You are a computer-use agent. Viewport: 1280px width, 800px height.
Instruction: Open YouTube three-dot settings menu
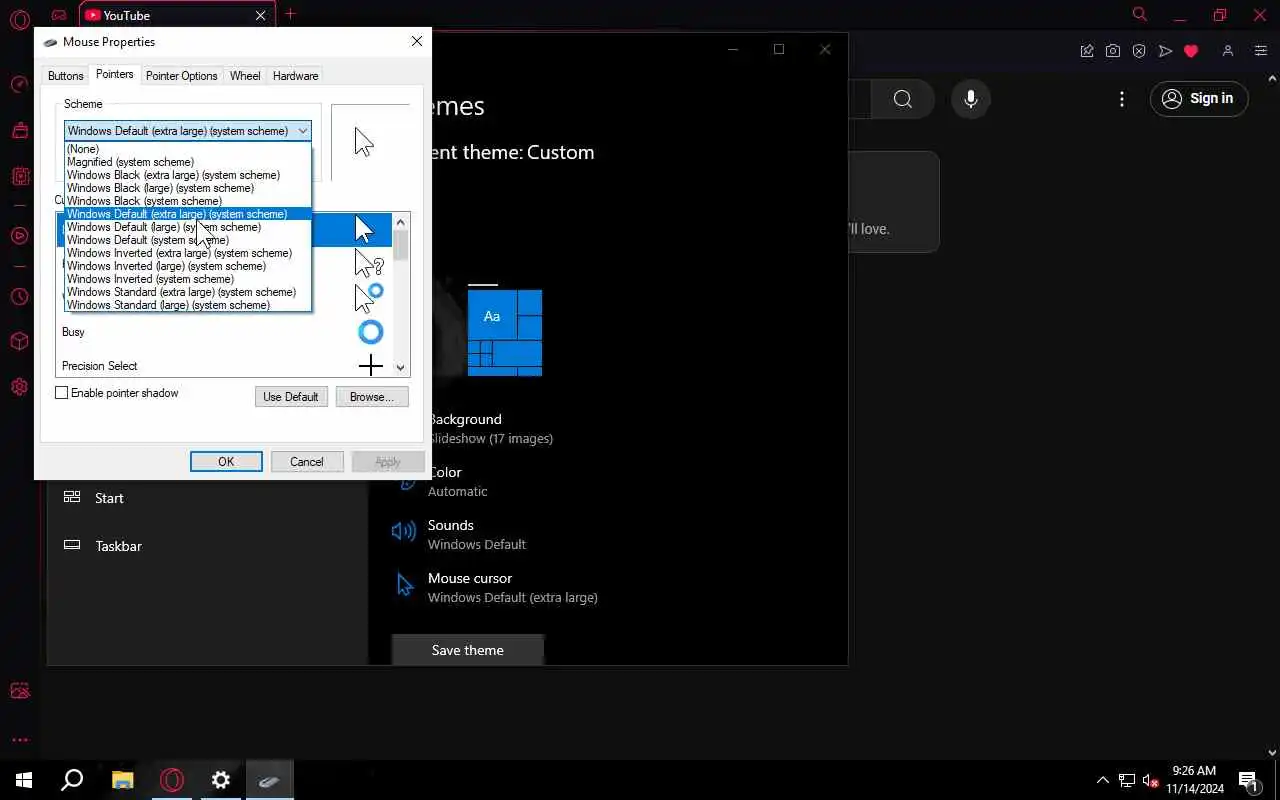[1122, 99]
